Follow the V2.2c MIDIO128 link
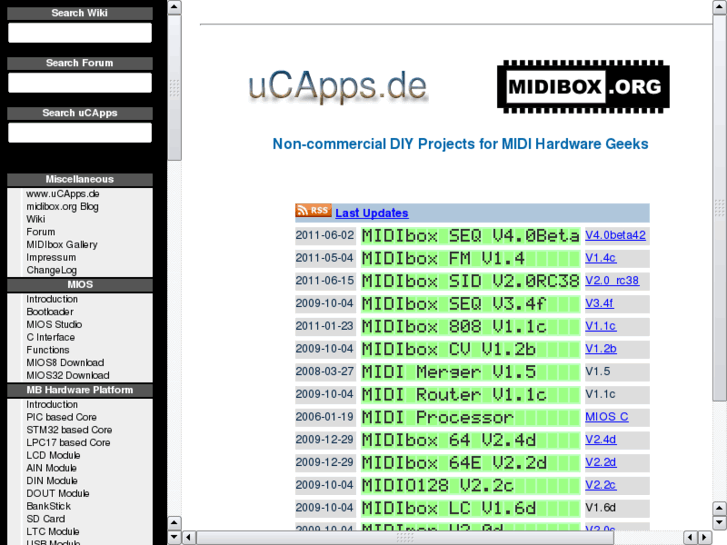727x545 pixels. point(600,485)
